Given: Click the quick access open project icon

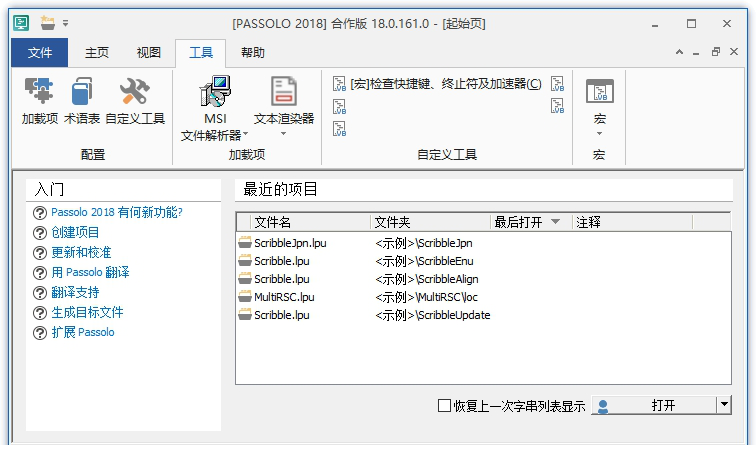Looking at the screenshot, I should [48, 23].
